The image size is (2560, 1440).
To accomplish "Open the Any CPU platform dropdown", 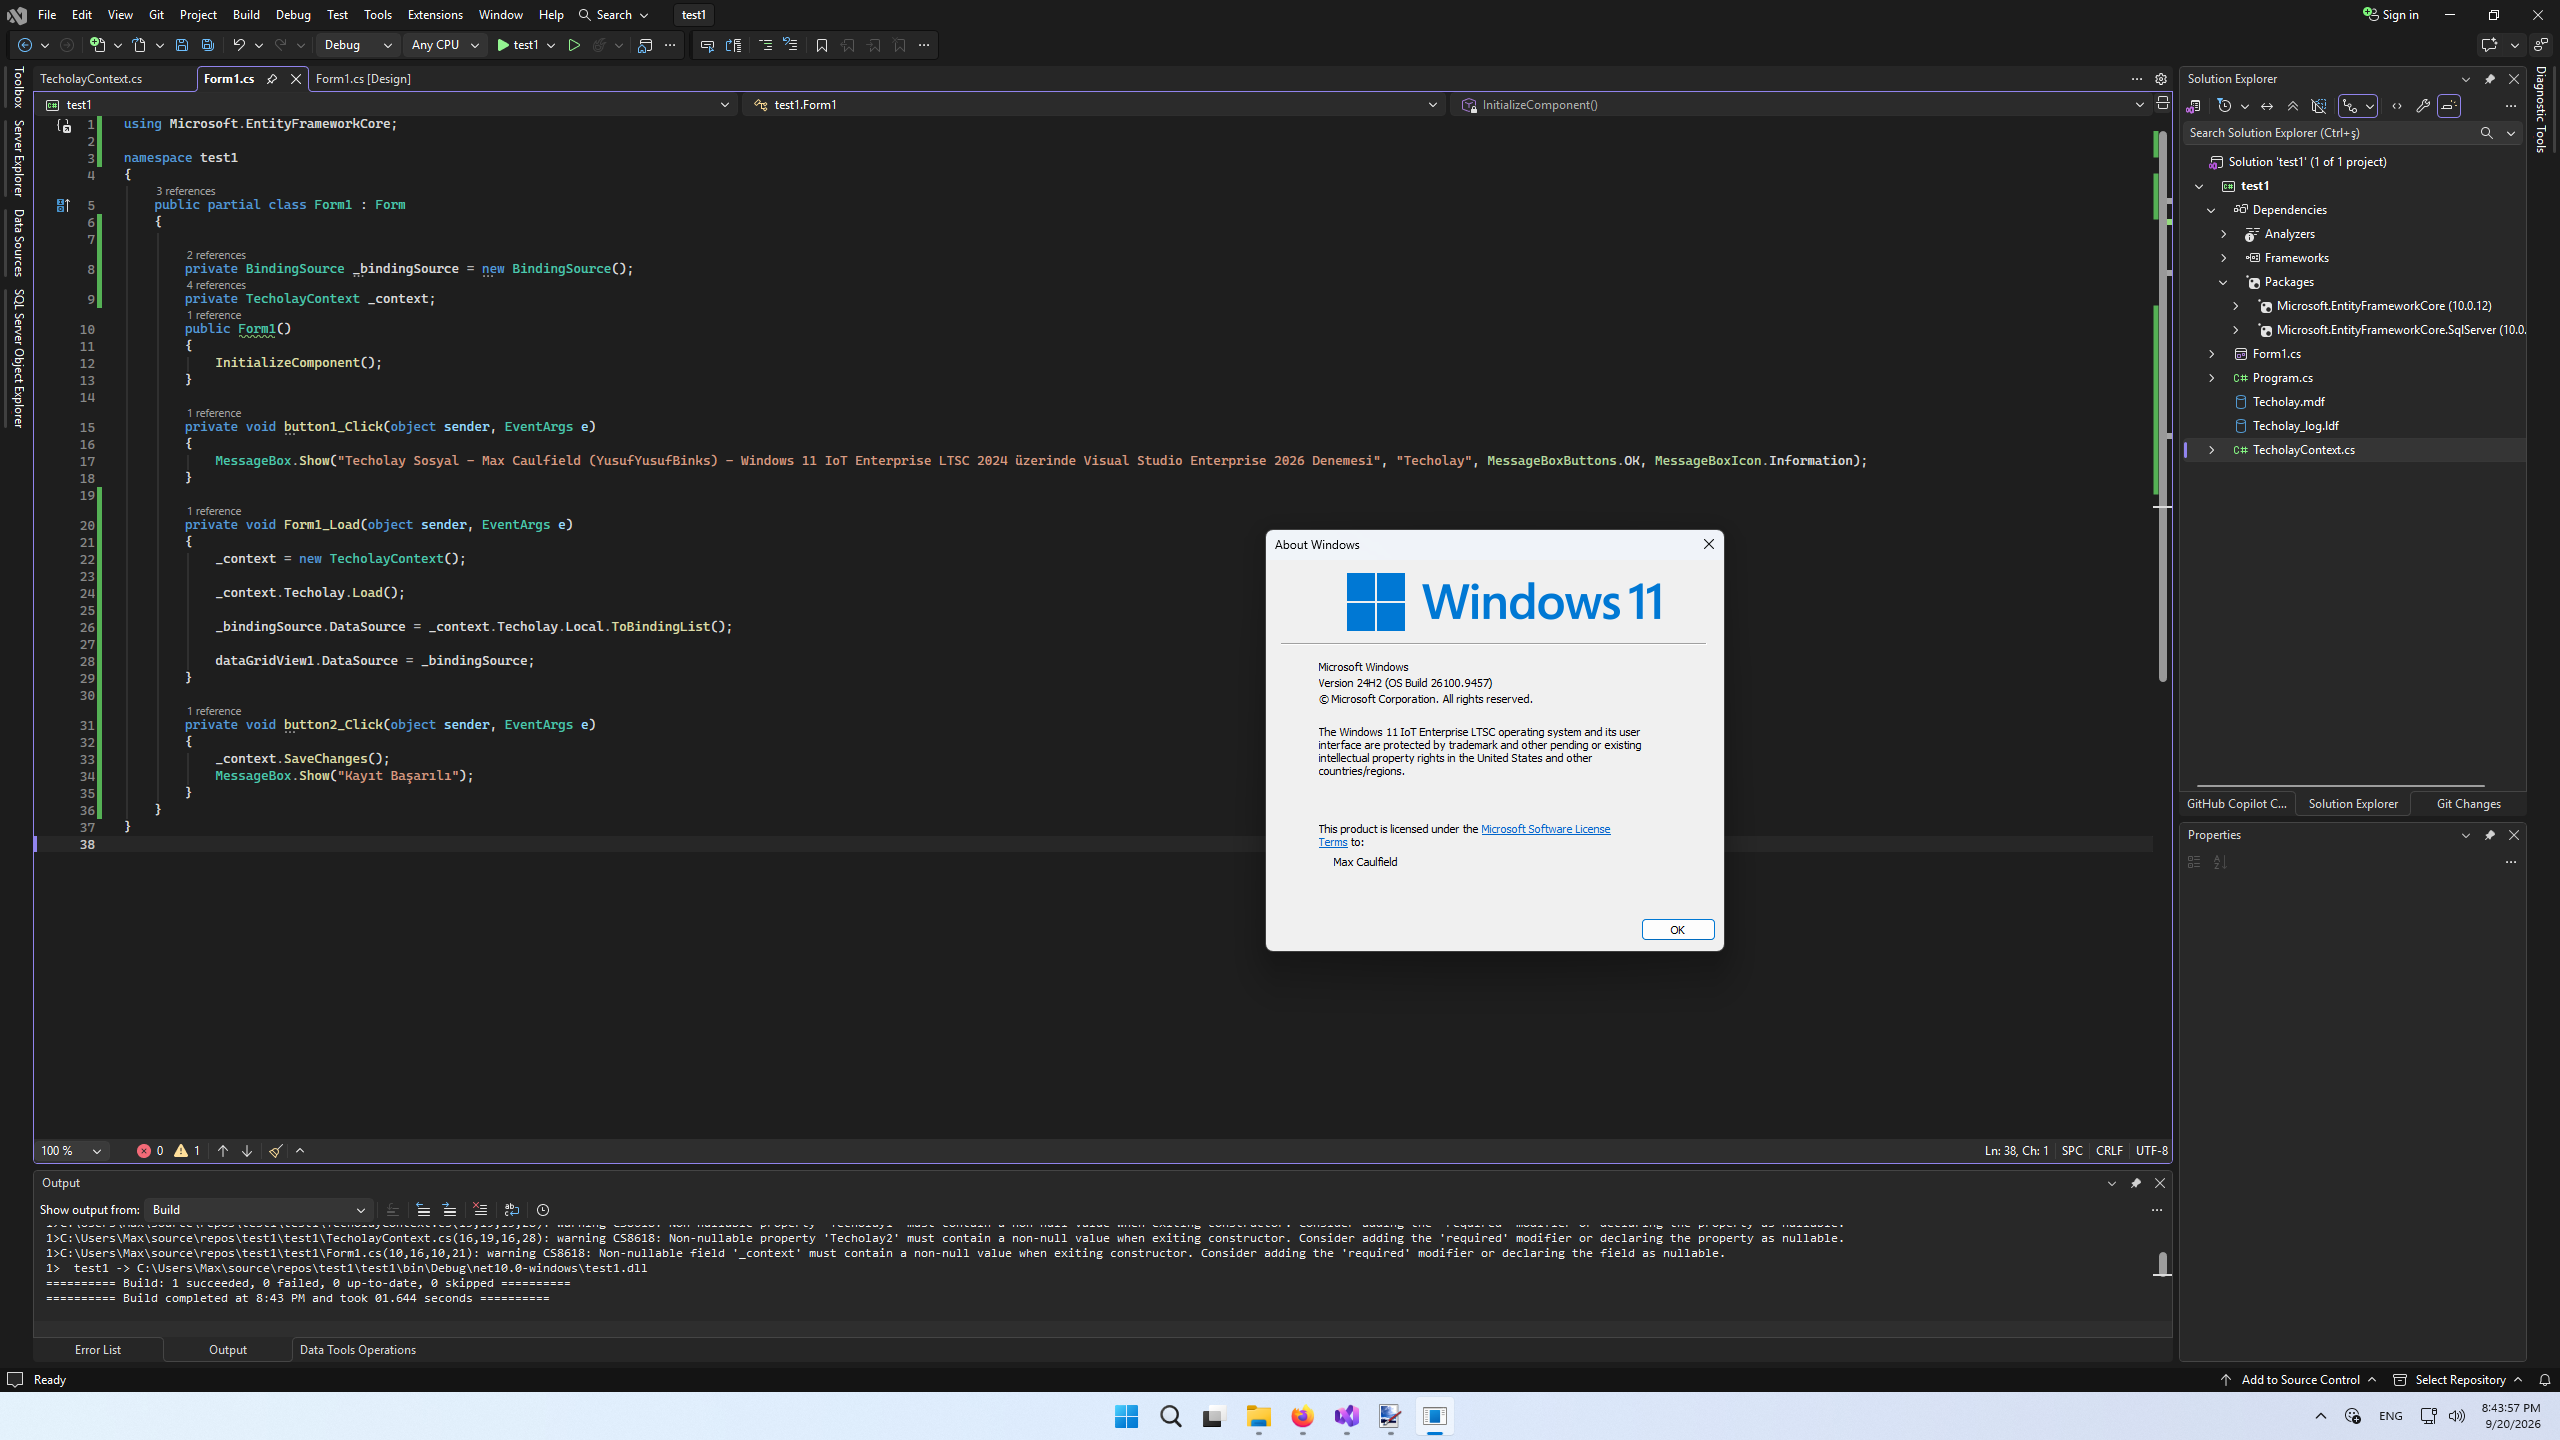I will pyautogui.click(x=445, y=45).
